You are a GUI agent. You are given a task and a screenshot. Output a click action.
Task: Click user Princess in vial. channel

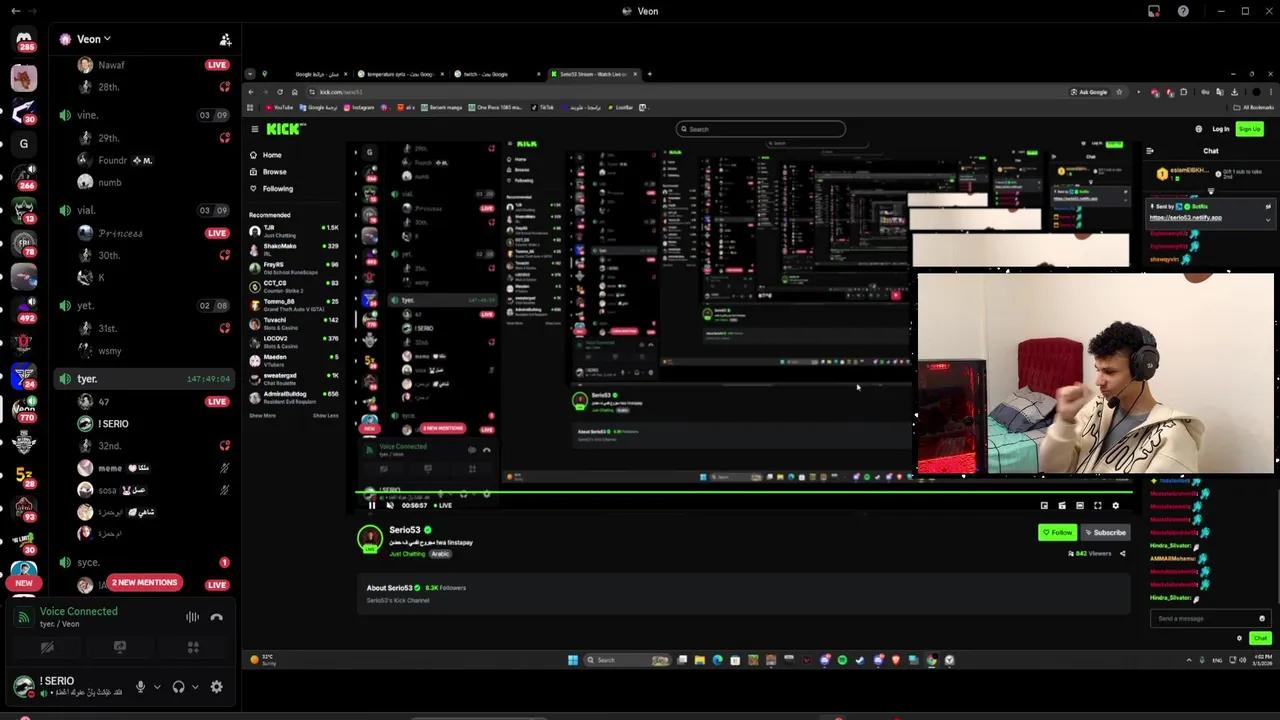(120, 233)
